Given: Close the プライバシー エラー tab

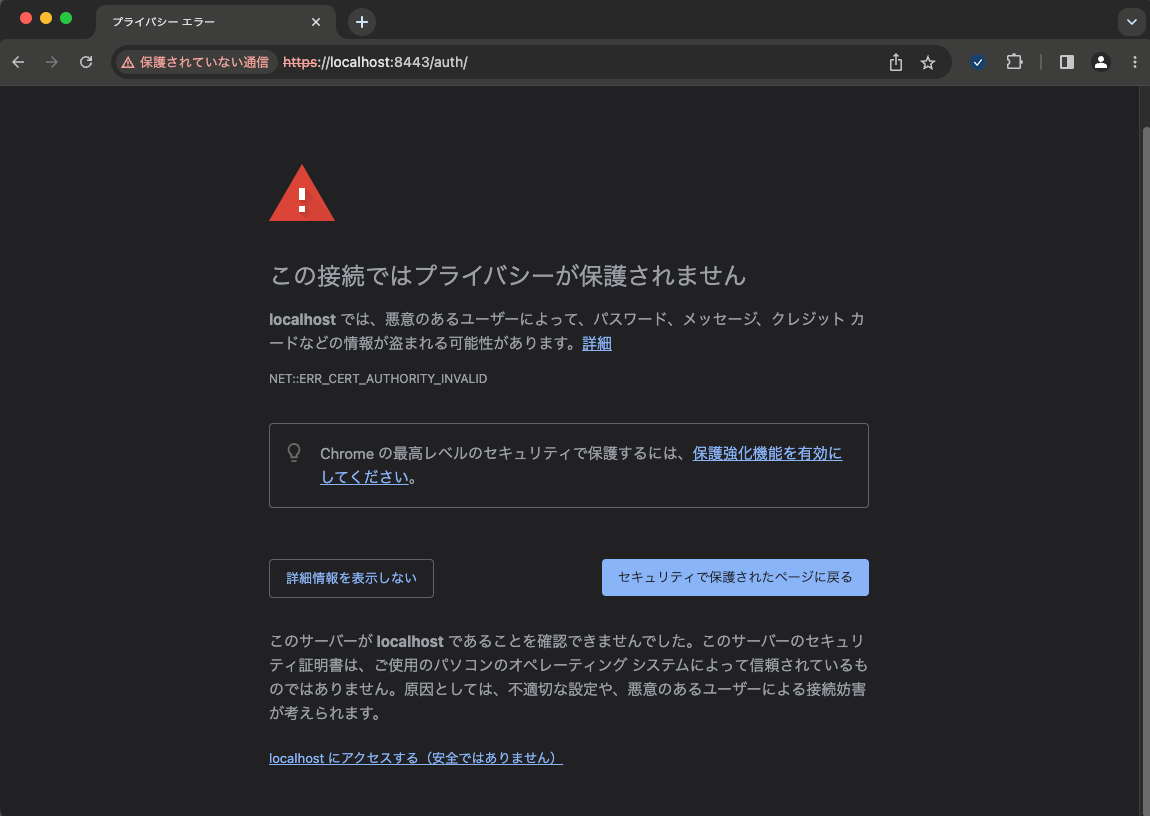Looking at the screenshot, I should point(315,22).
